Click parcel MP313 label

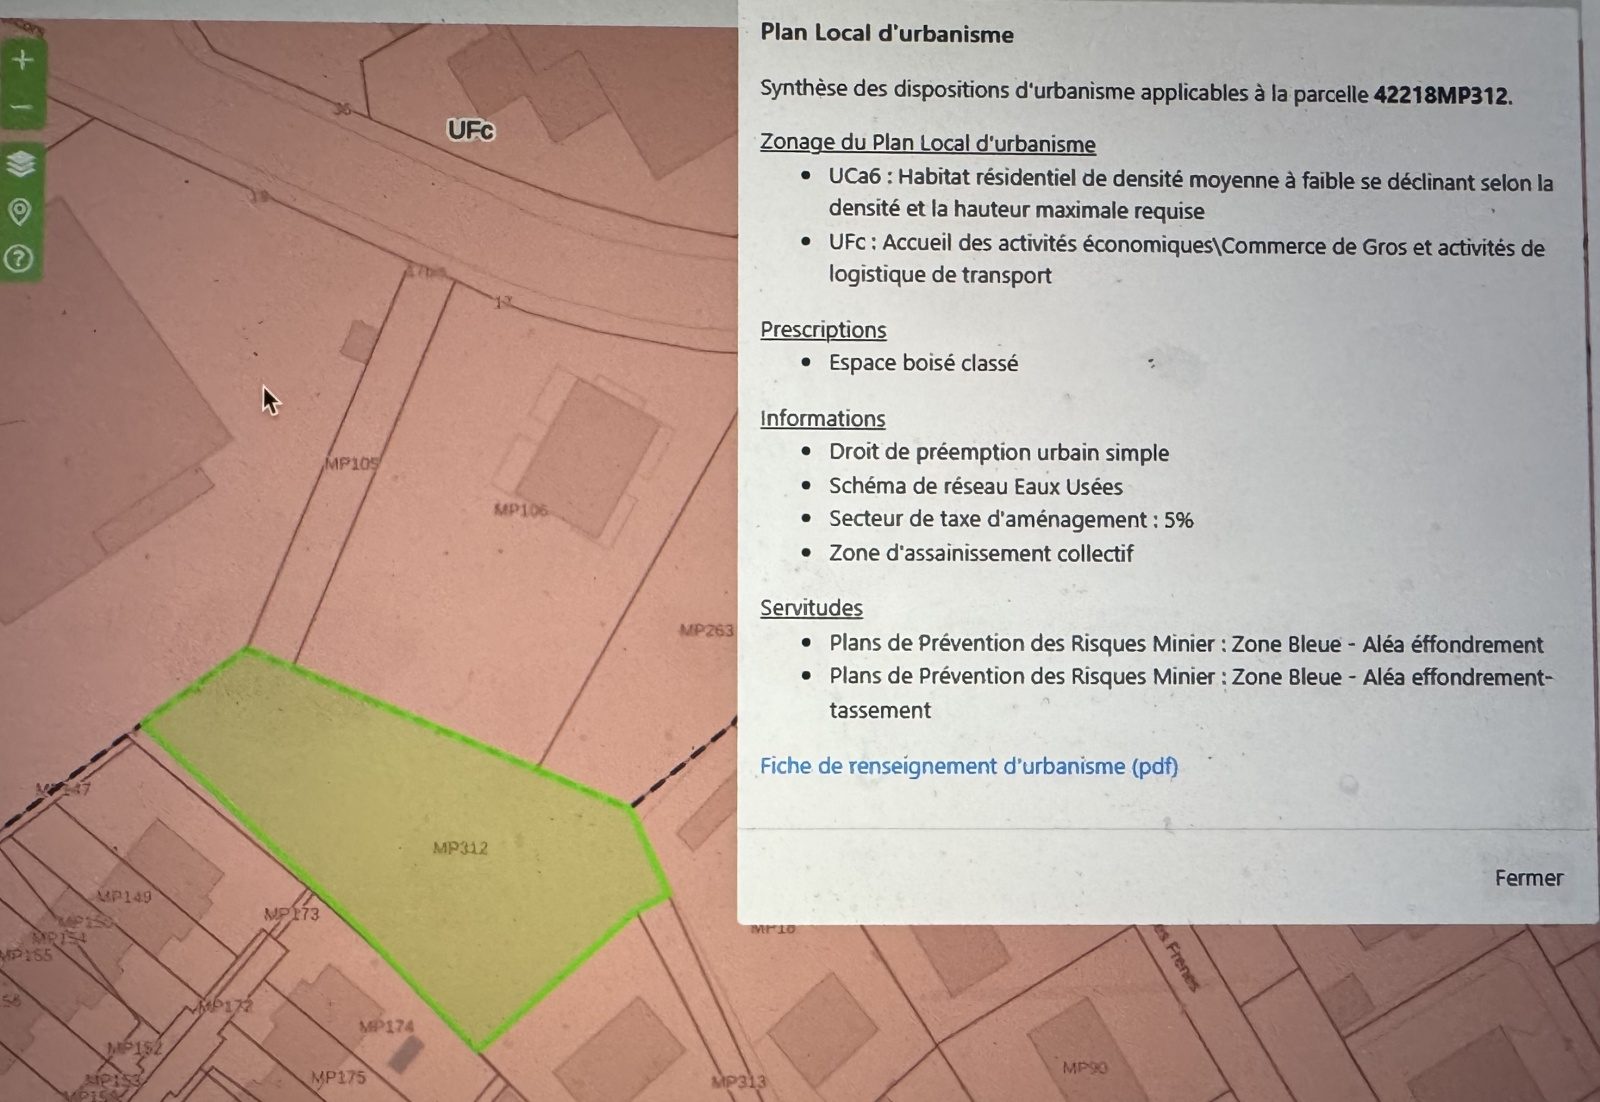point(738,1082)
